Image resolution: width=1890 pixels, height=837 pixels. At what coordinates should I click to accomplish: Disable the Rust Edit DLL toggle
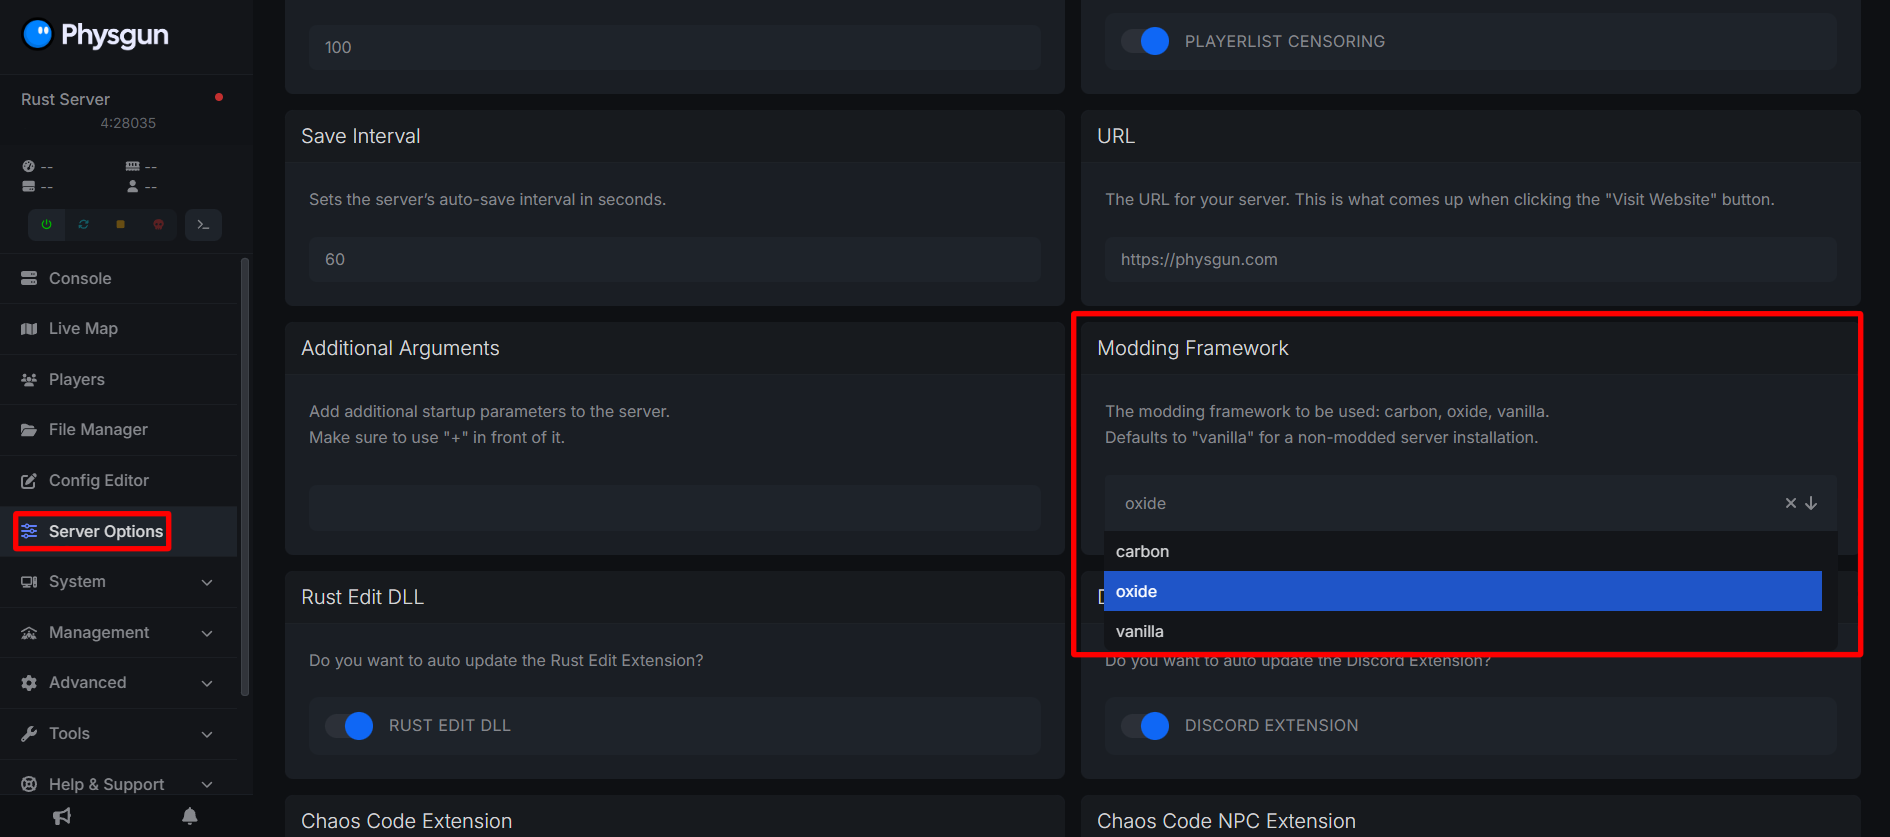pyautogui.click(x=349, y=725)
